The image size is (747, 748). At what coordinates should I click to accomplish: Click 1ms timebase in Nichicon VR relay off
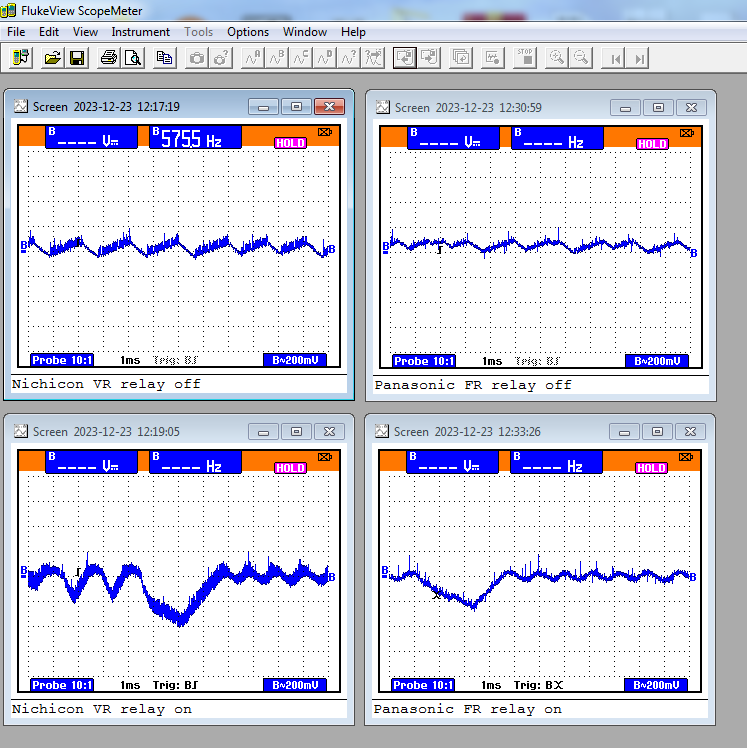point(130,360)
